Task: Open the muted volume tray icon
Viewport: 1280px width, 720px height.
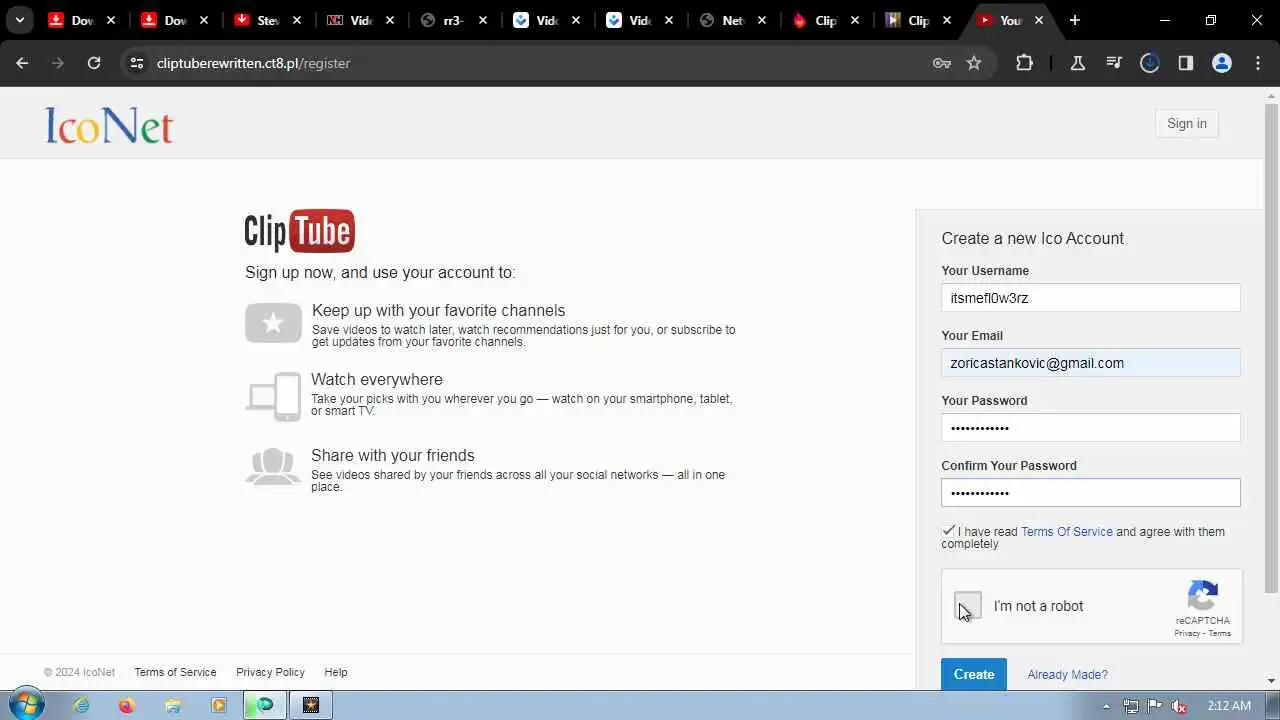Action: [x=1178, y=705]
